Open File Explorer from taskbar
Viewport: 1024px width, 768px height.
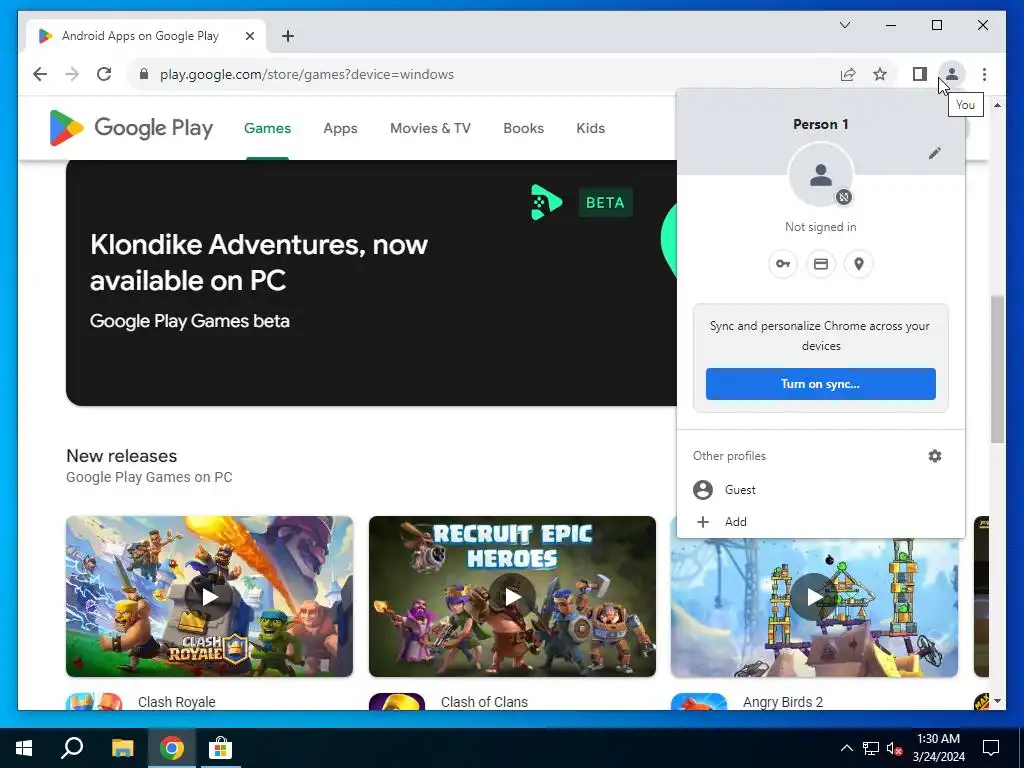coord(122,748)
